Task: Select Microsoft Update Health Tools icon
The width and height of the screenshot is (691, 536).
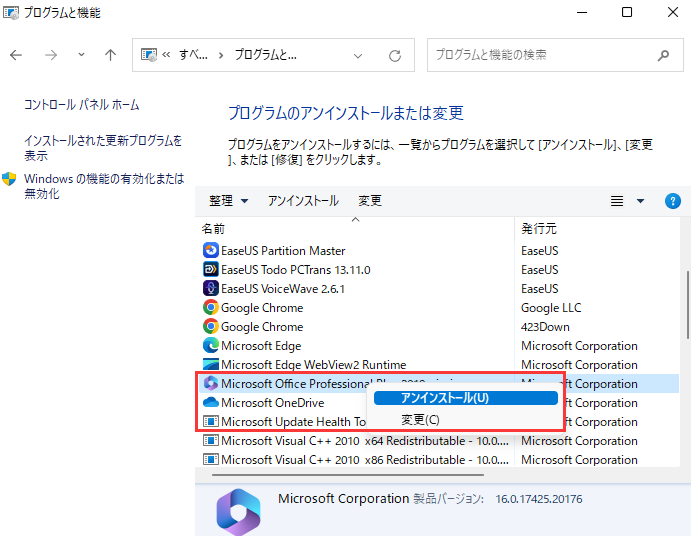Action: 211,421
